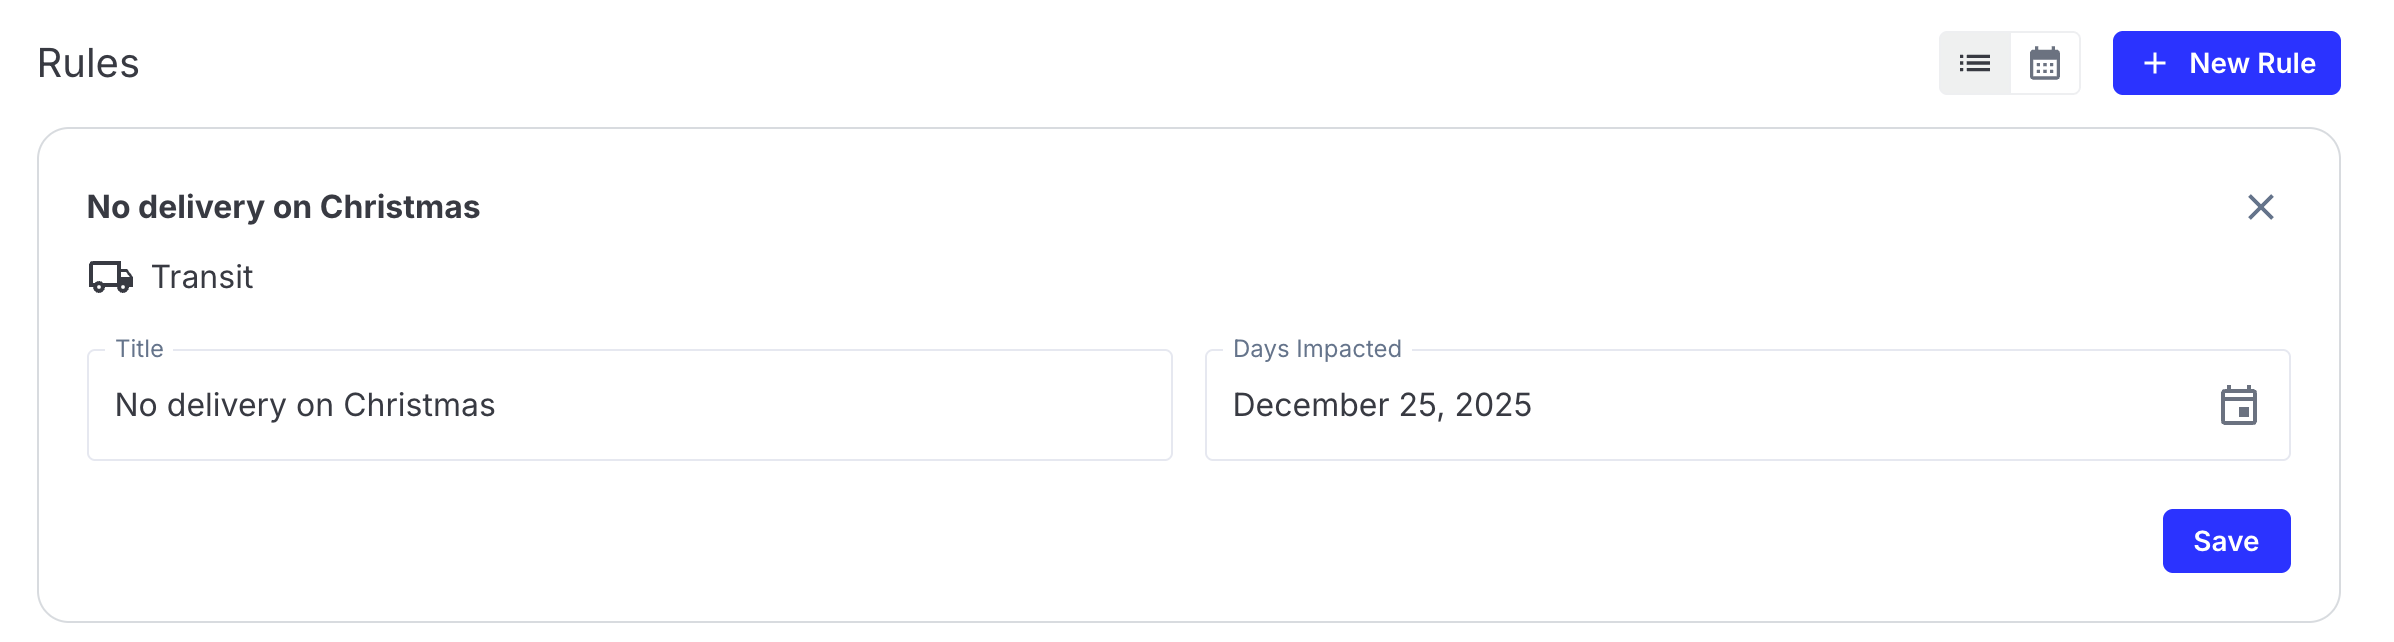This screenshot has width=2394, height=642.
Task: Switch to the list view icon
Action: [x=1975, y=63]
